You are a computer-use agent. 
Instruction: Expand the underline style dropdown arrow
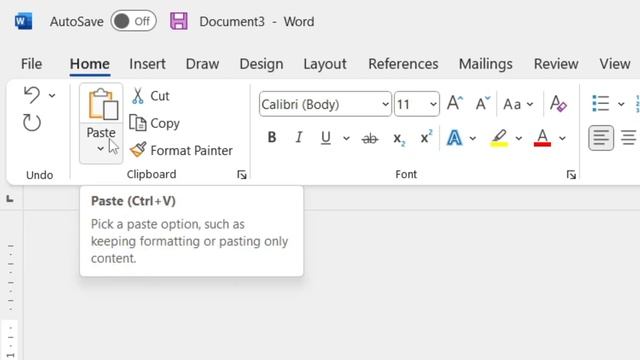pyautogui.click(x=346, y=139)
